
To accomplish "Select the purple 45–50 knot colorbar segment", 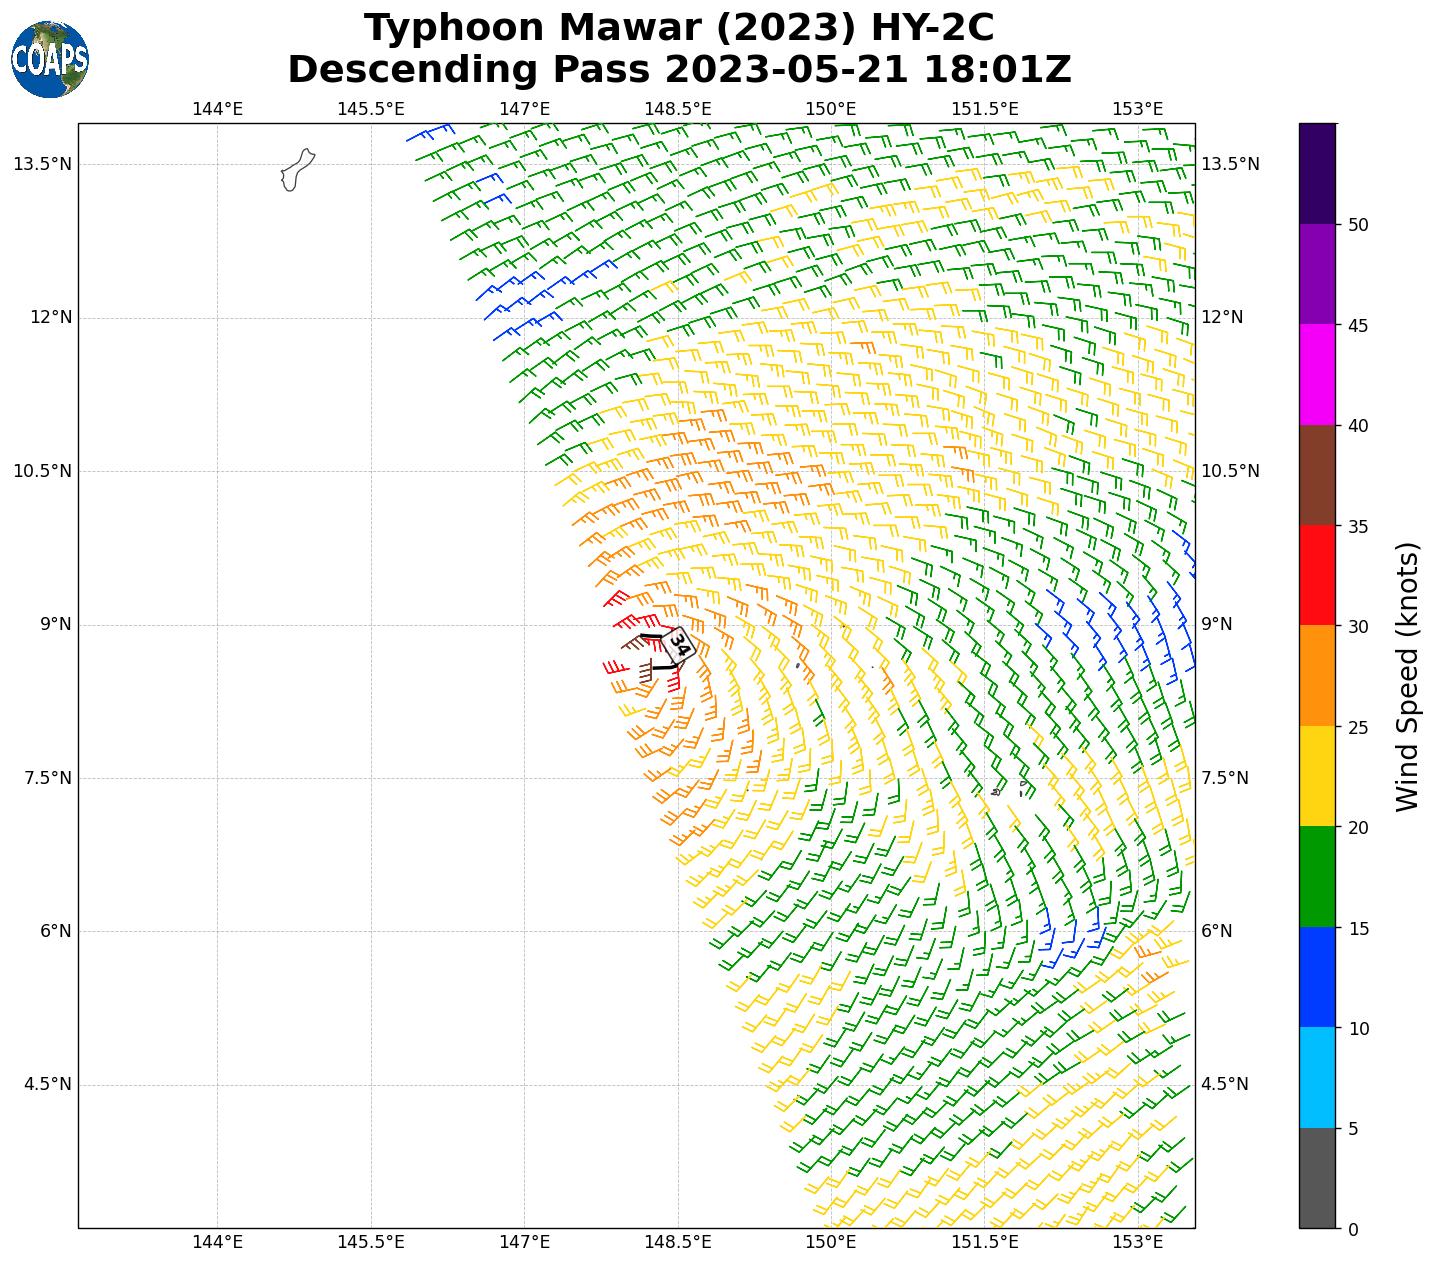I will [x=1317, y=274].
